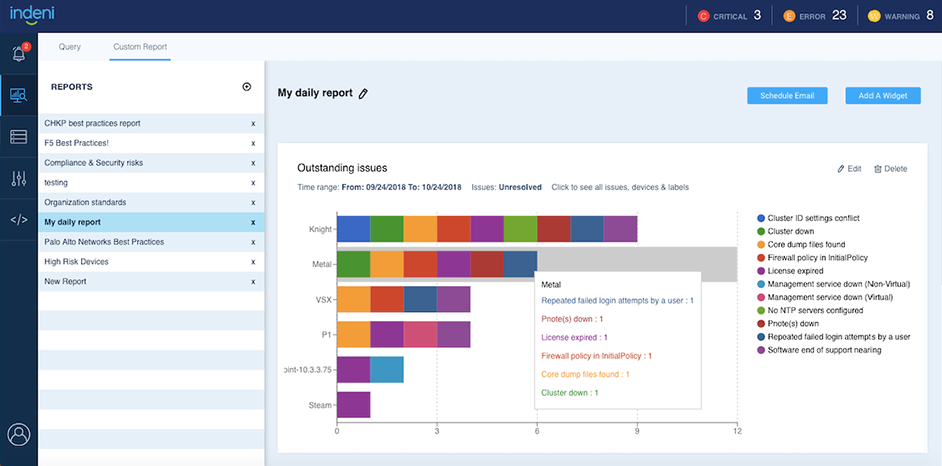Toggle Cluster down legend entry
The width and height of the screenshot is (942, 466).
(x=790, y=231)
